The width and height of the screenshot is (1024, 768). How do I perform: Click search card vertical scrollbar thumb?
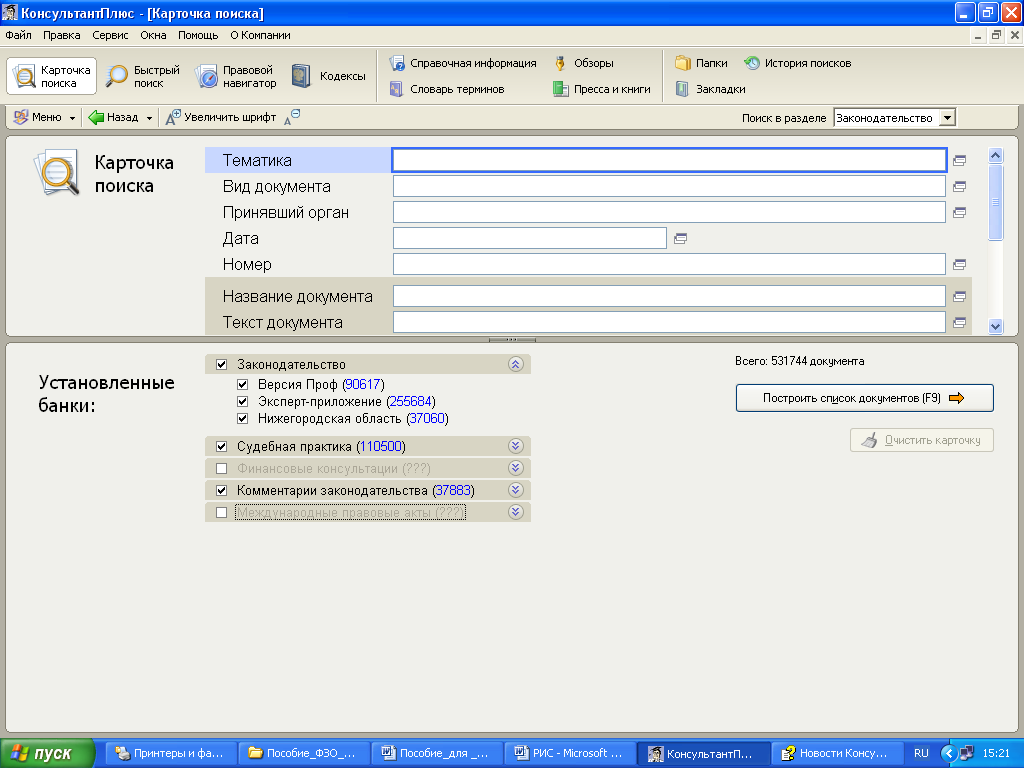(x=996, y=202)
